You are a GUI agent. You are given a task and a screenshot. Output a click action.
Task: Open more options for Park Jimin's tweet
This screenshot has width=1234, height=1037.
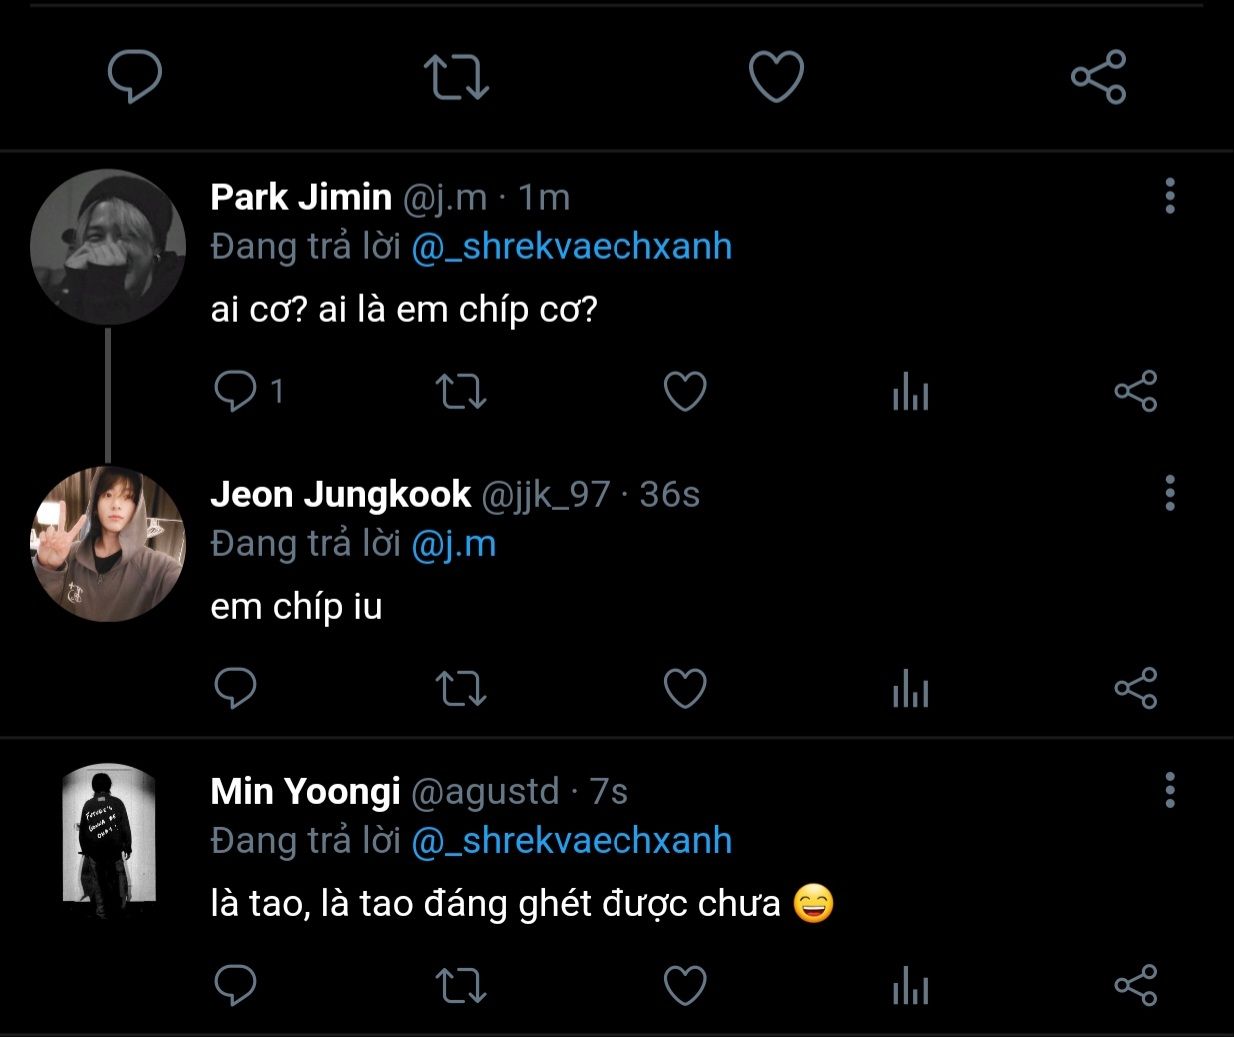coord(1169,197)
